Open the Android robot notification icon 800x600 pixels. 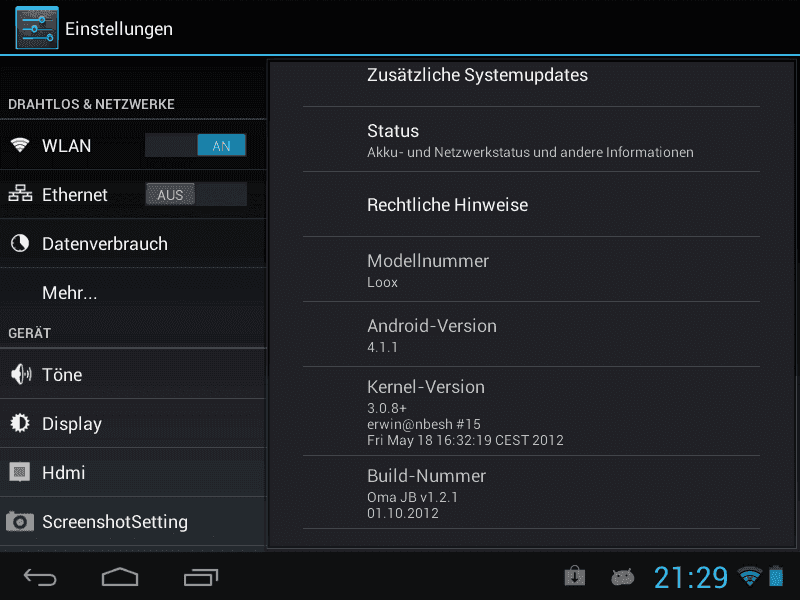[622, 577]
